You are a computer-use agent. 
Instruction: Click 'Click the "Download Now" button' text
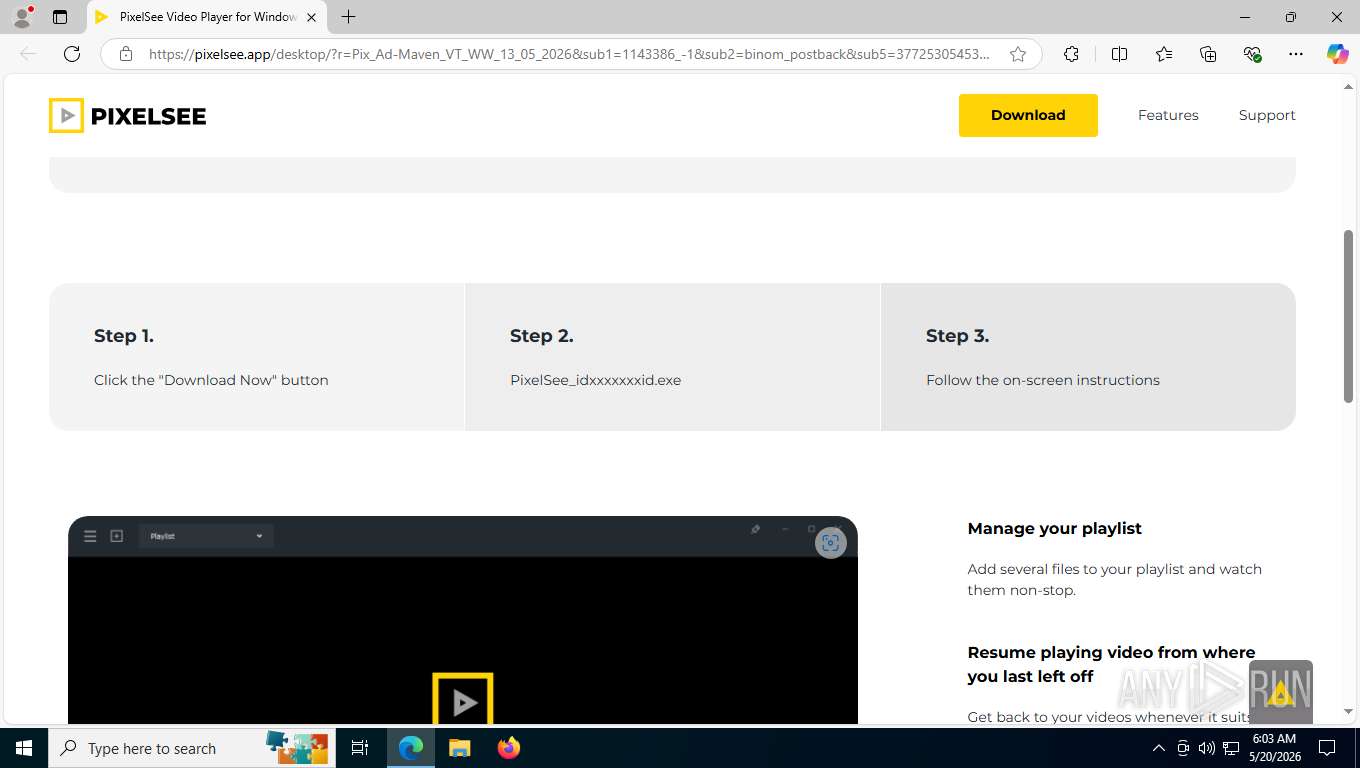point(211,380)
